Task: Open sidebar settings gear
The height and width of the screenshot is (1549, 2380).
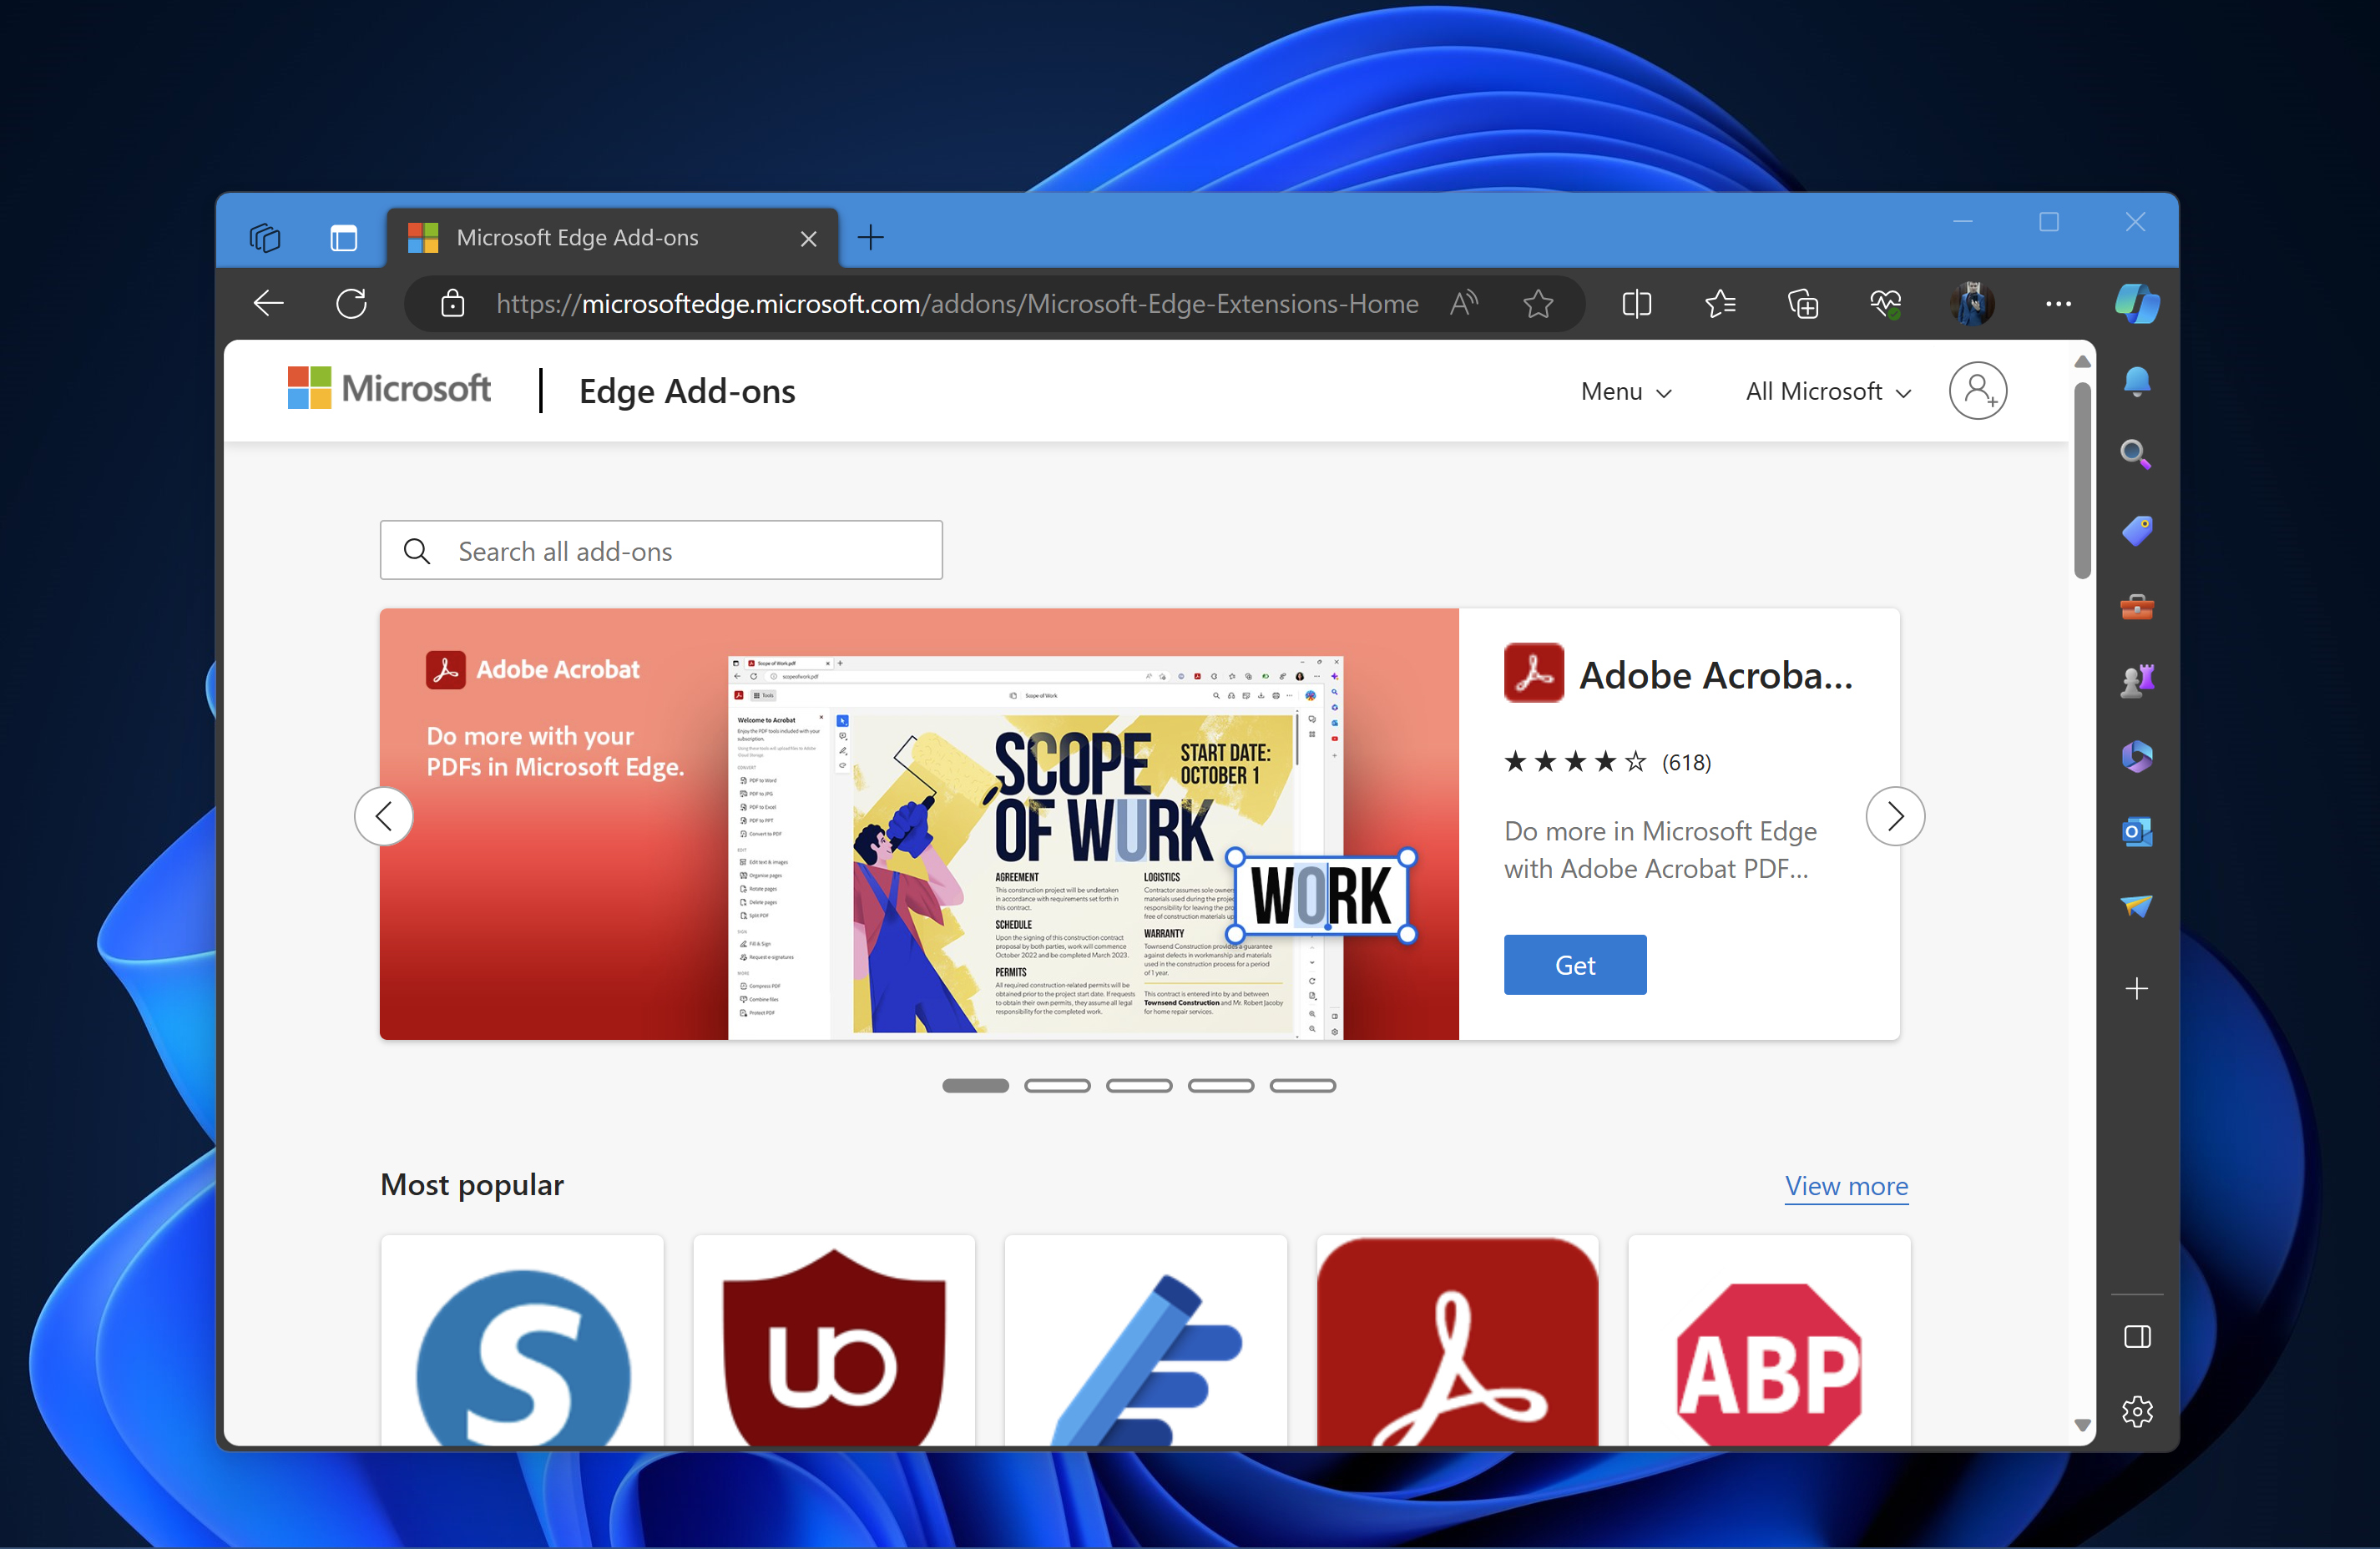Action: (x=2136, y=1411)
